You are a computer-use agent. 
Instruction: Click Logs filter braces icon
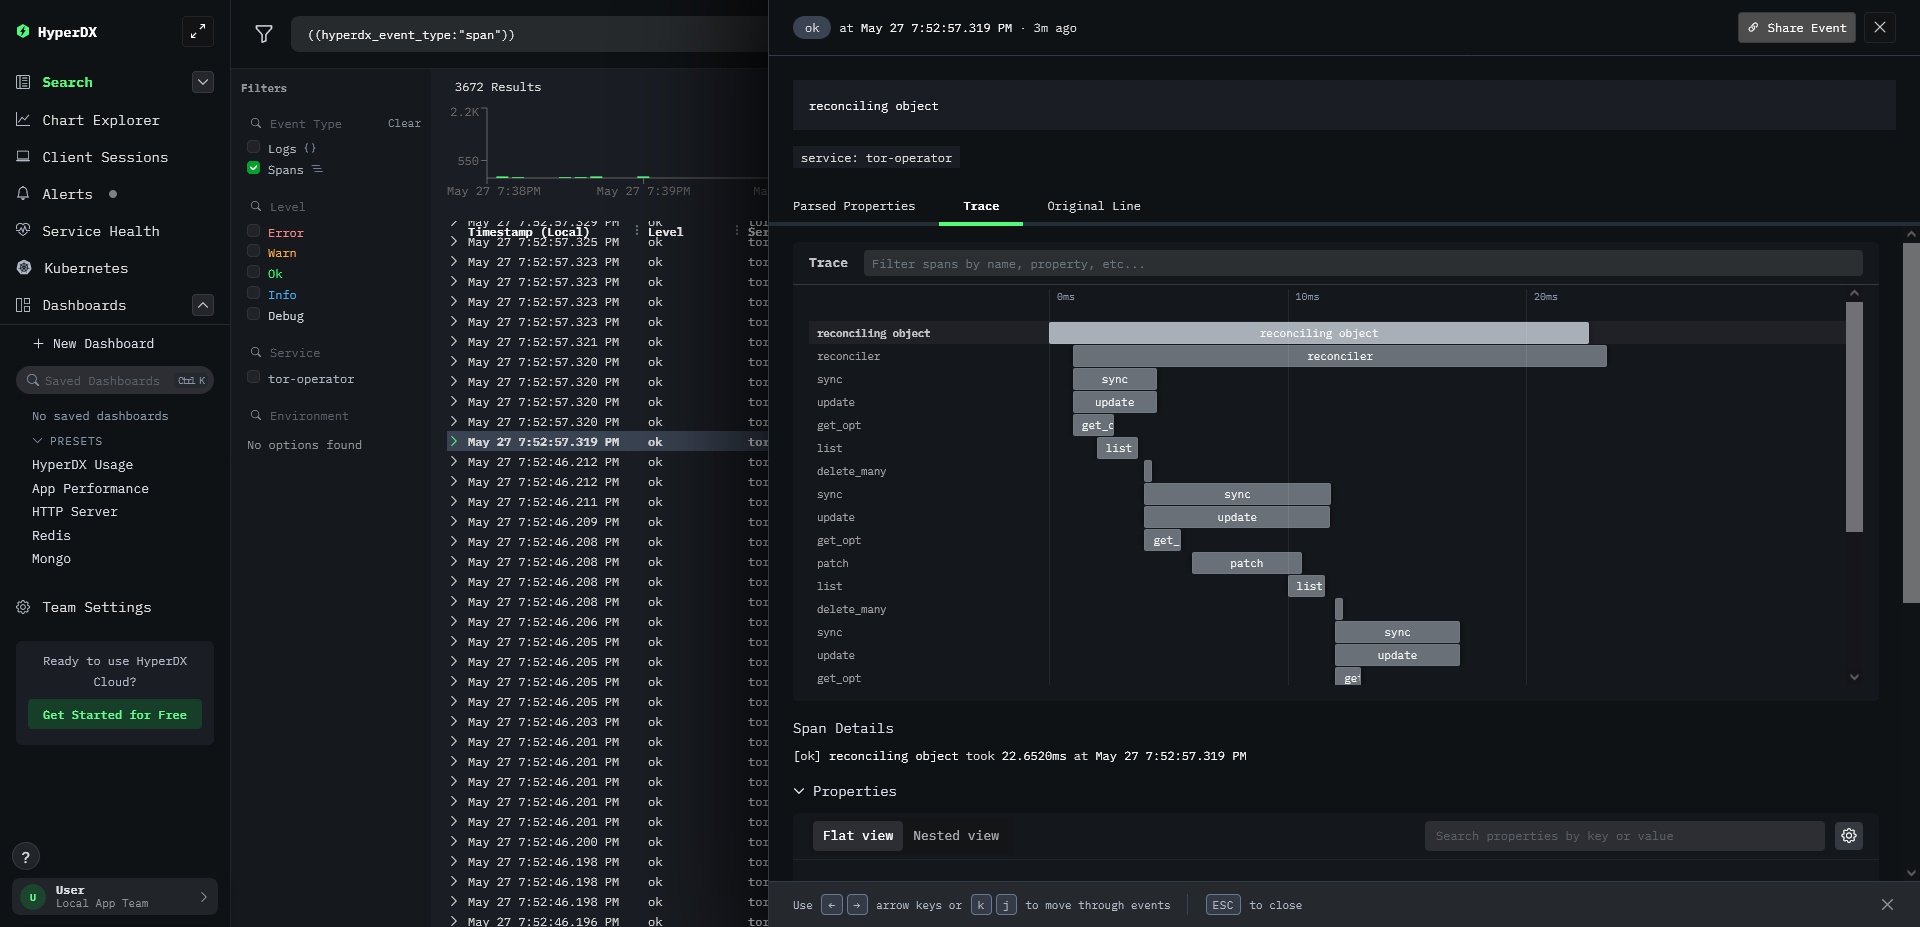[310, 148]
